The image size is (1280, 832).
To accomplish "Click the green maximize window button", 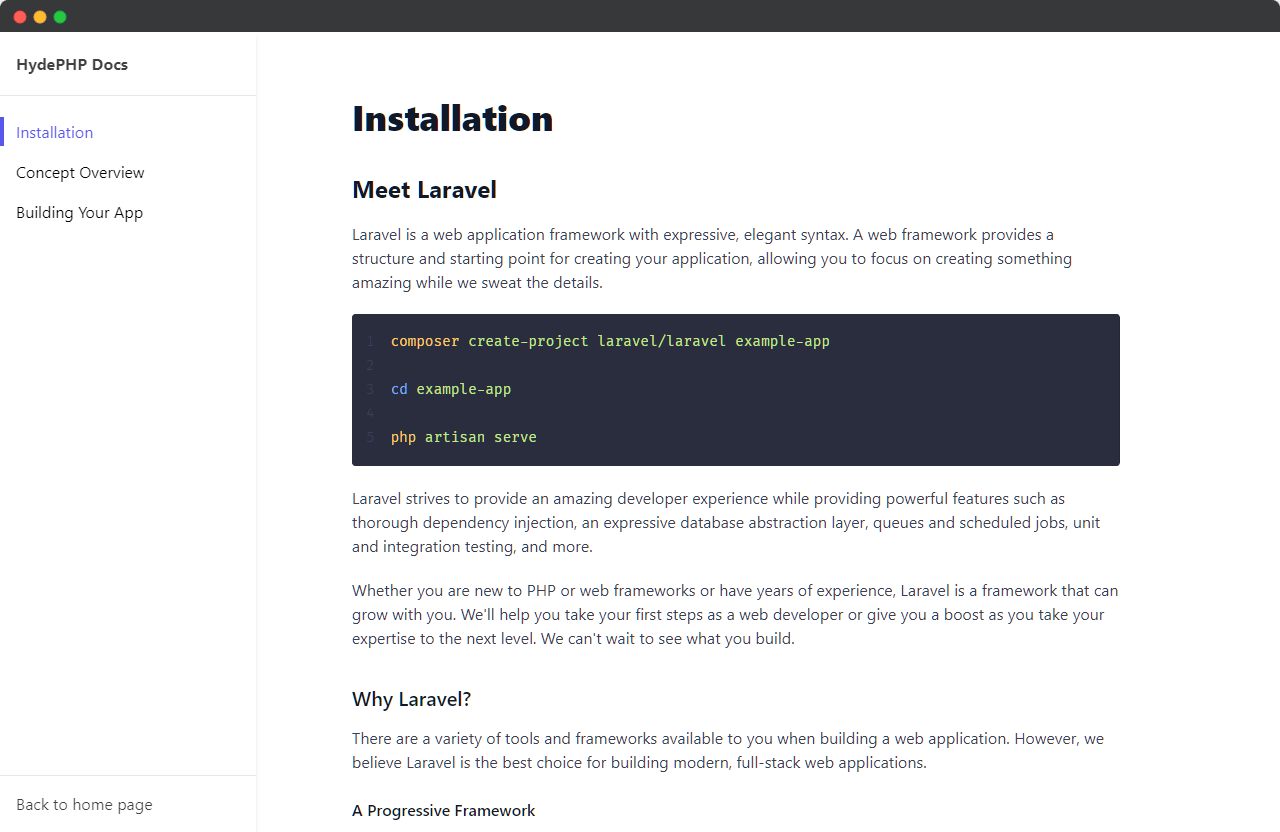I will (x=60, y=16).
